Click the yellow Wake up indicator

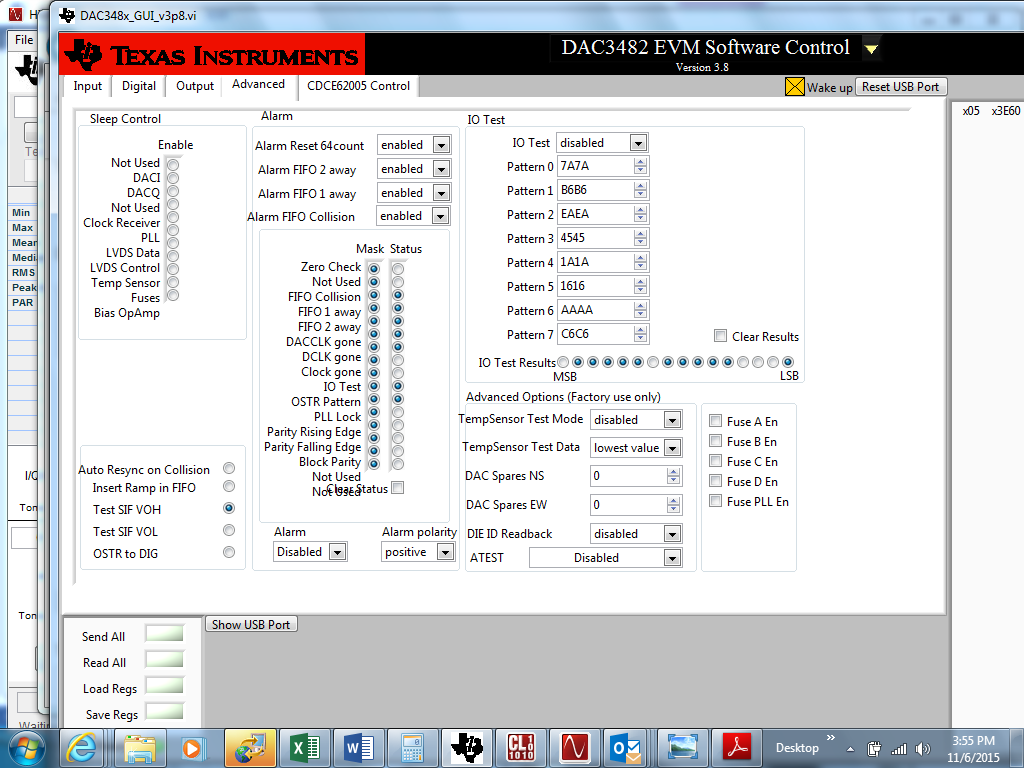point(794,87)
